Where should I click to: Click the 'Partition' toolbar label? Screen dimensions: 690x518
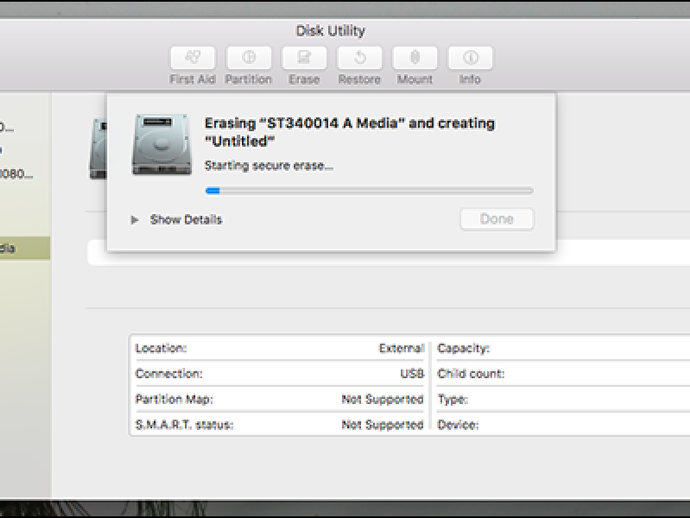tap(249, 79)
